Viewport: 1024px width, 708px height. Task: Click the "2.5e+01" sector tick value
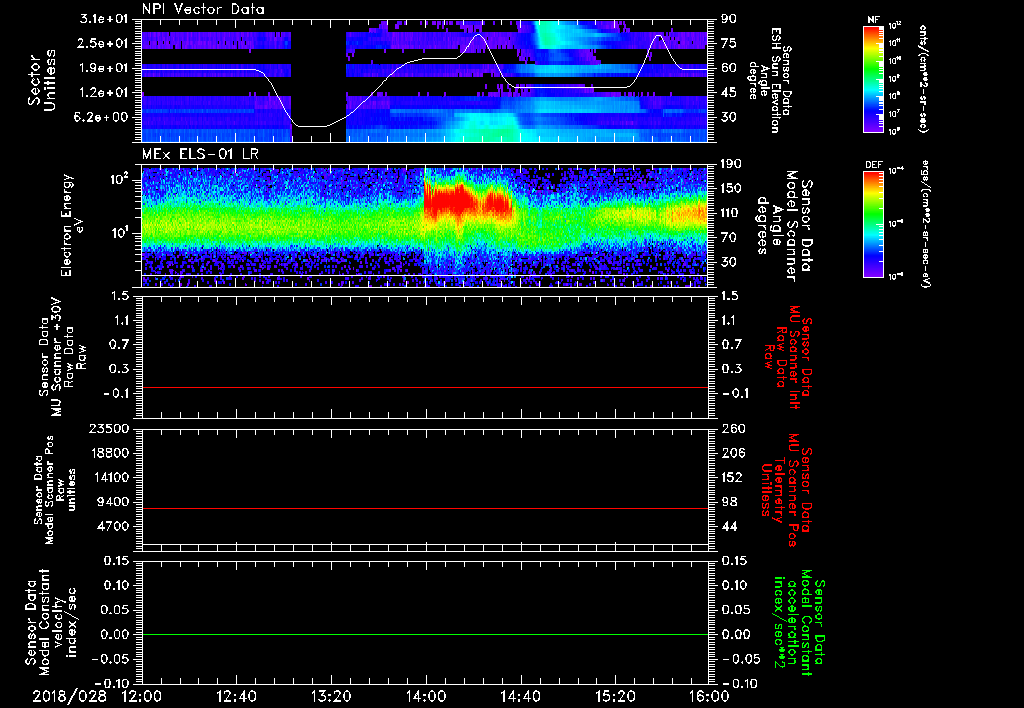(103, 43)
